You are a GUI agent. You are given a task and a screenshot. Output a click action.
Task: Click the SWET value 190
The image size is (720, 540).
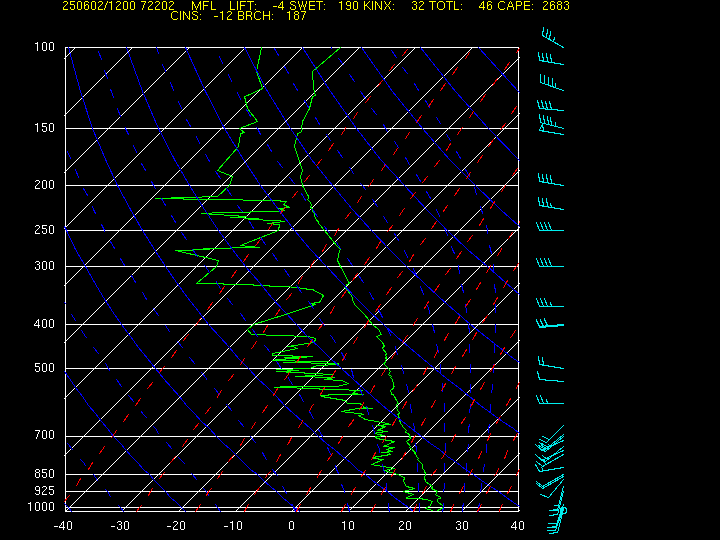pos(348,6)
